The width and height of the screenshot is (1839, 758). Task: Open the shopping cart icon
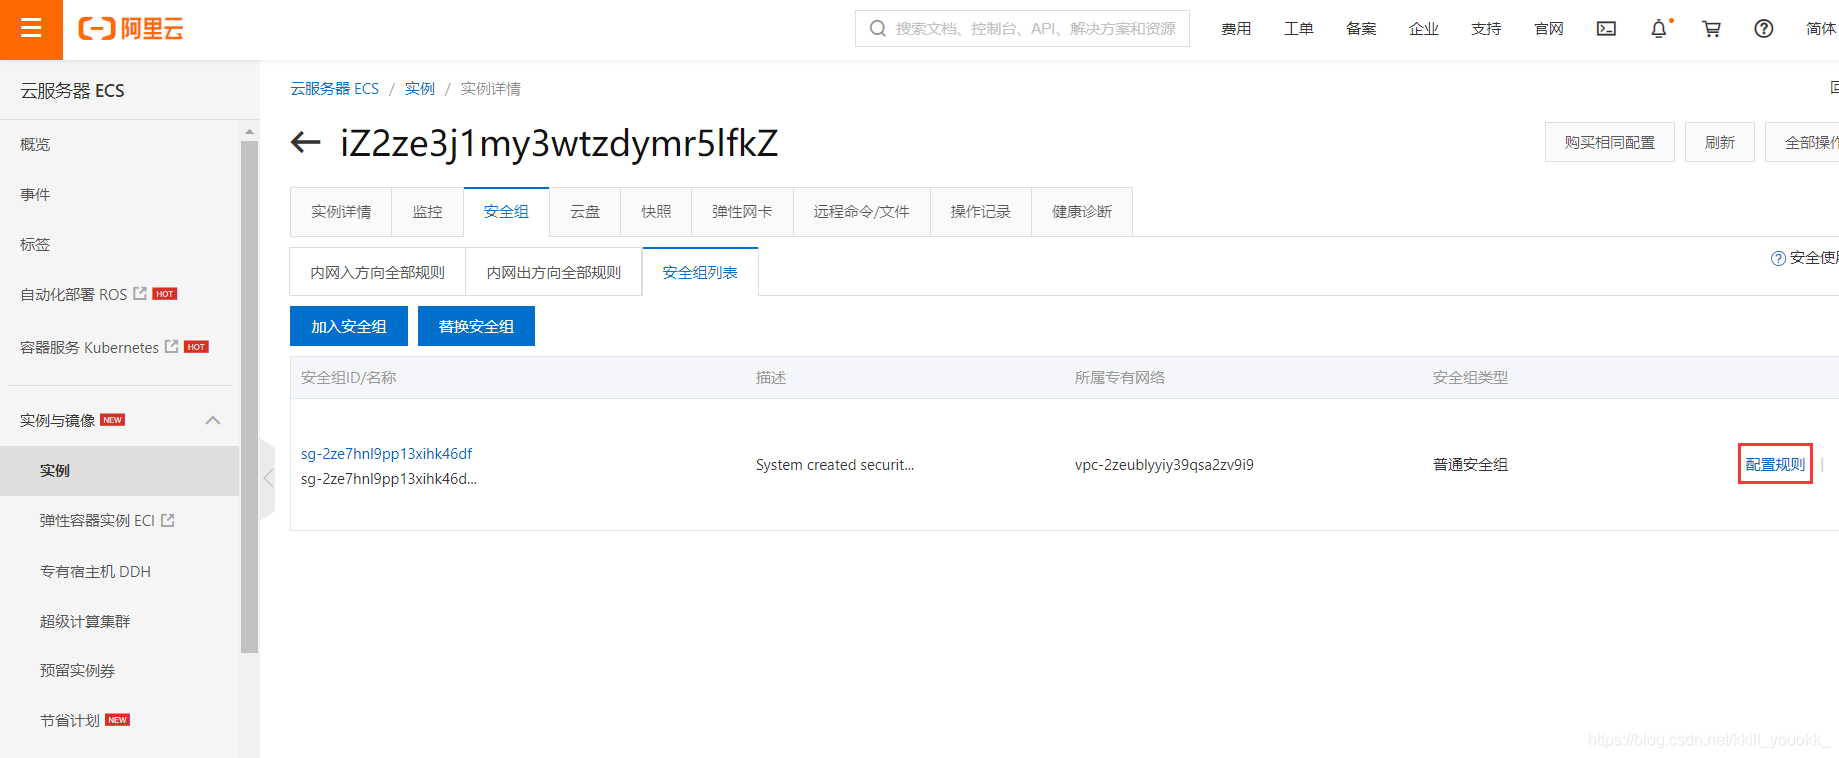click(x=1711, y=29)
